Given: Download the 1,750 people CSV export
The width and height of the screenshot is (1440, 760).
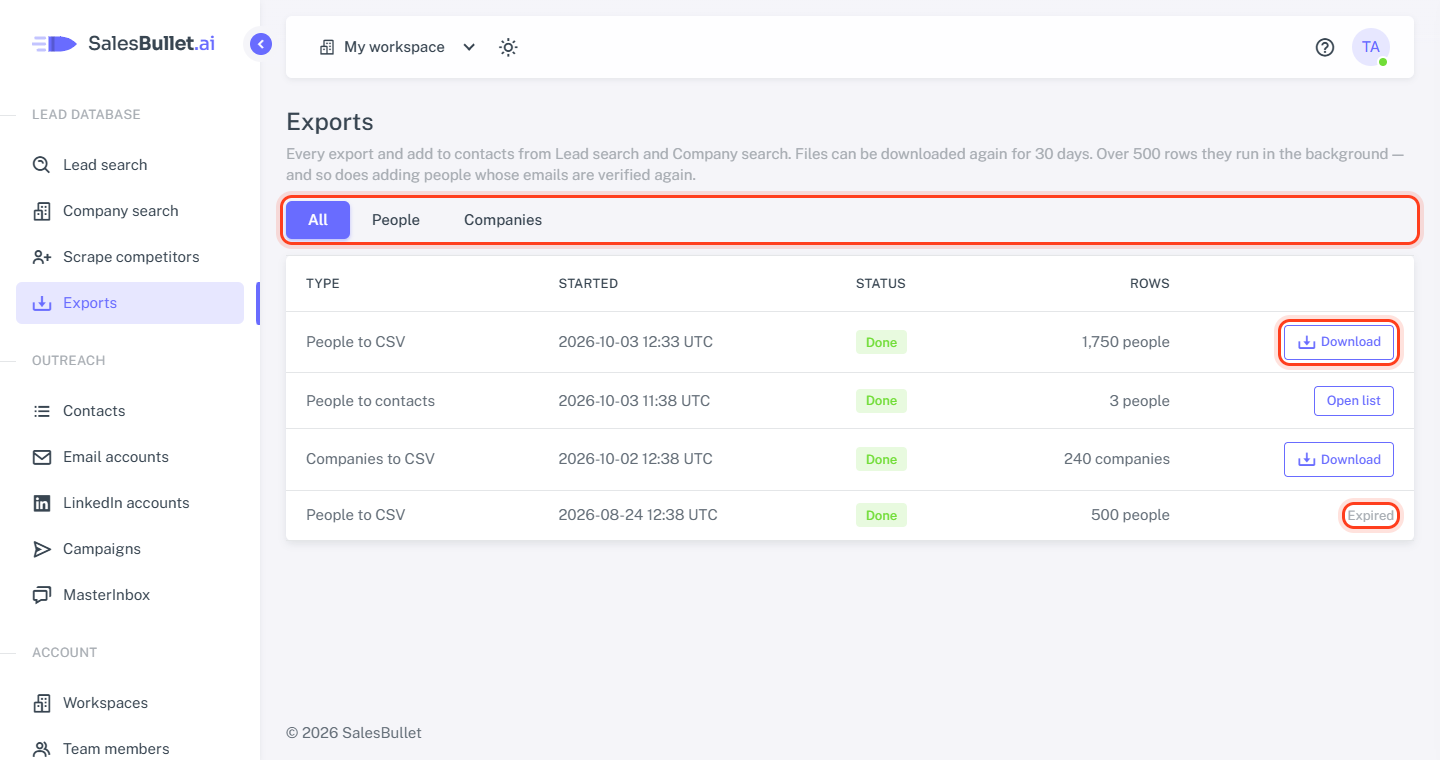Looking at the screenshot, I should click(x=1339, y=342).
